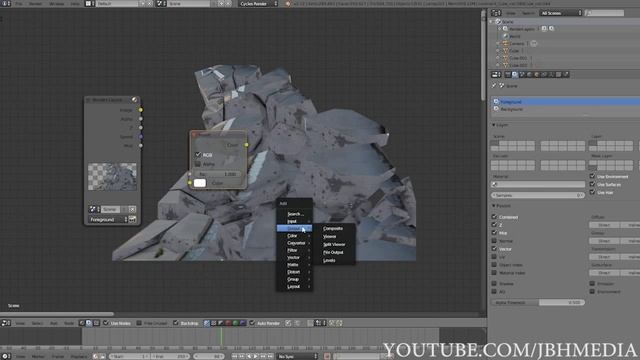Click the timeline play button
The height and width of the screenshot is (360, 640).
coord(256,356)
